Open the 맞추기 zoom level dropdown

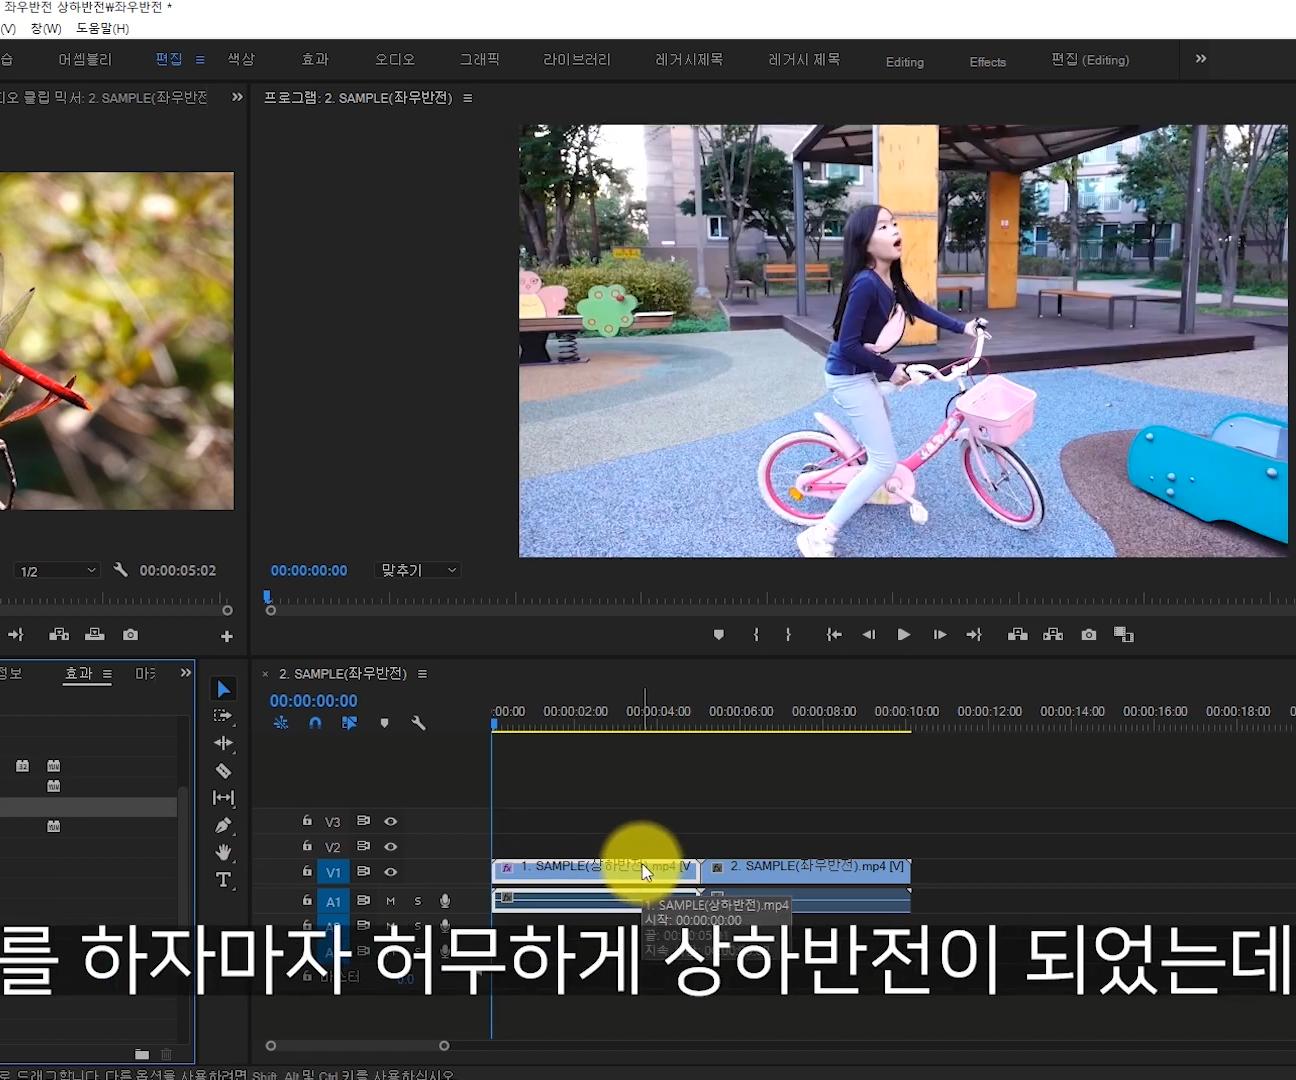[x=417, y=569]
